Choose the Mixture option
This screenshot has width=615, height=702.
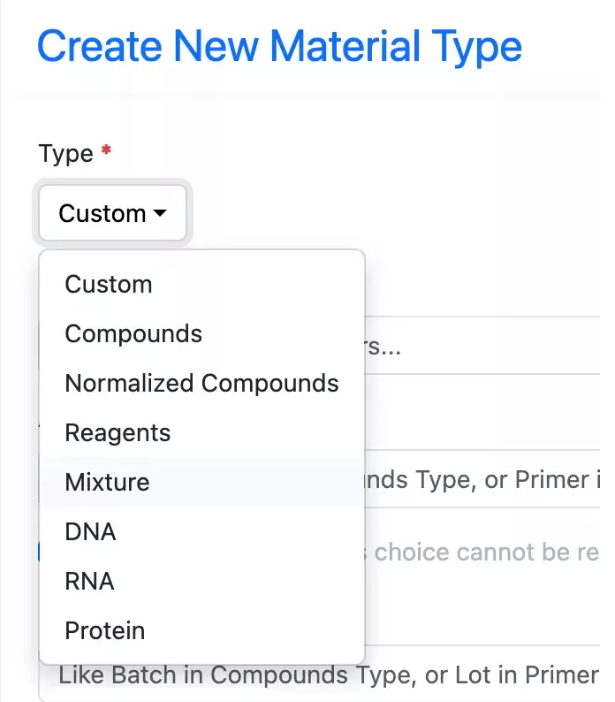107,482
